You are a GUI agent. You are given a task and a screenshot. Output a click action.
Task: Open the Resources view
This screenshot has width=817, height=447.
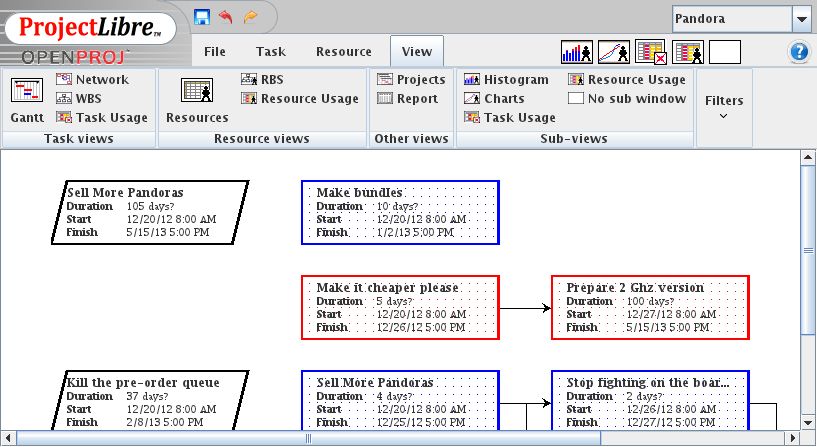[x=197, y=100]
